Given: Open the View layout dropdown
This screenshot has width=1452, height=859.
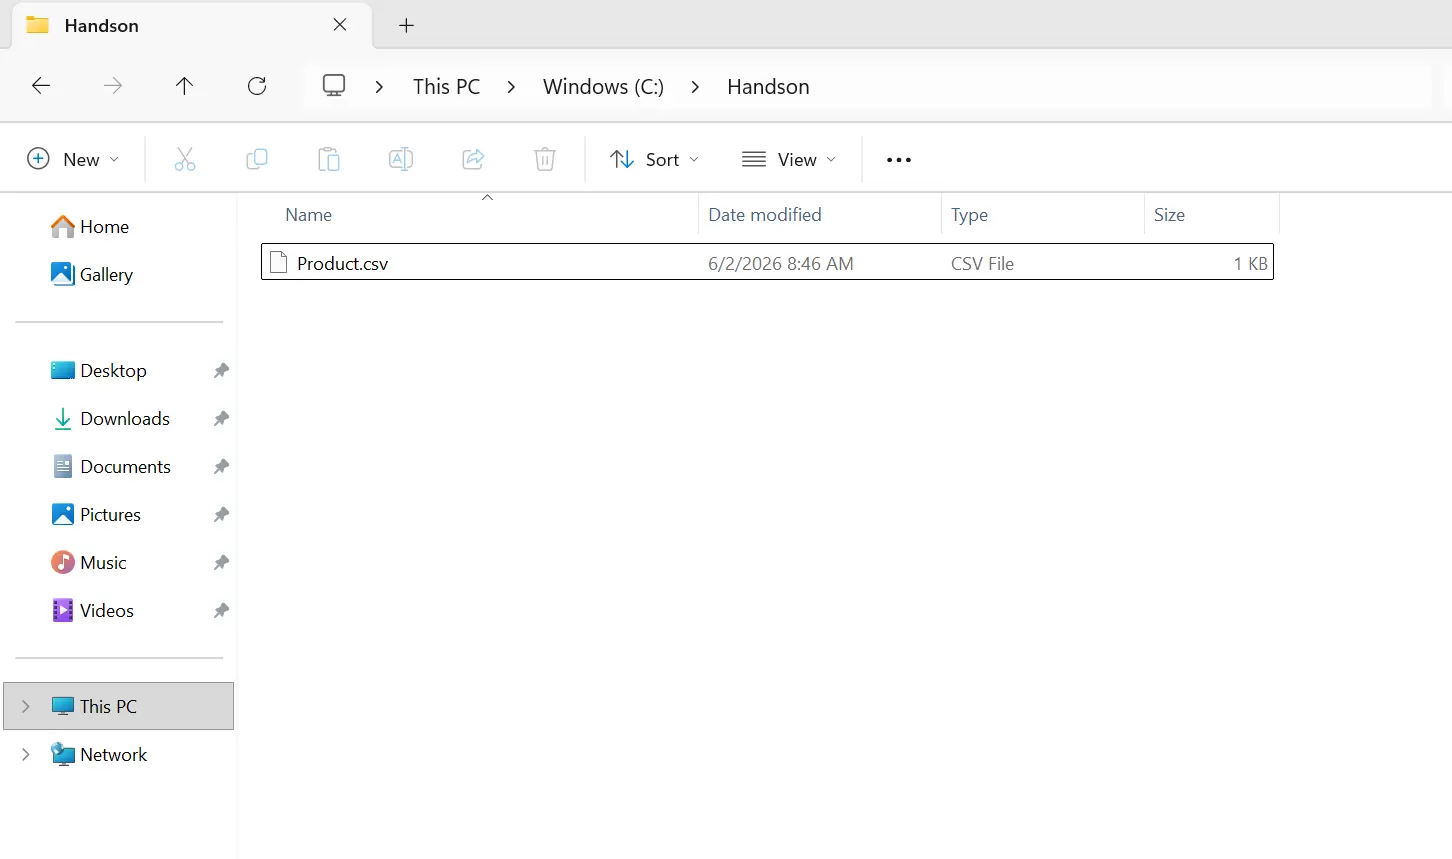Looking at the screenshot, I should point(789,159).
